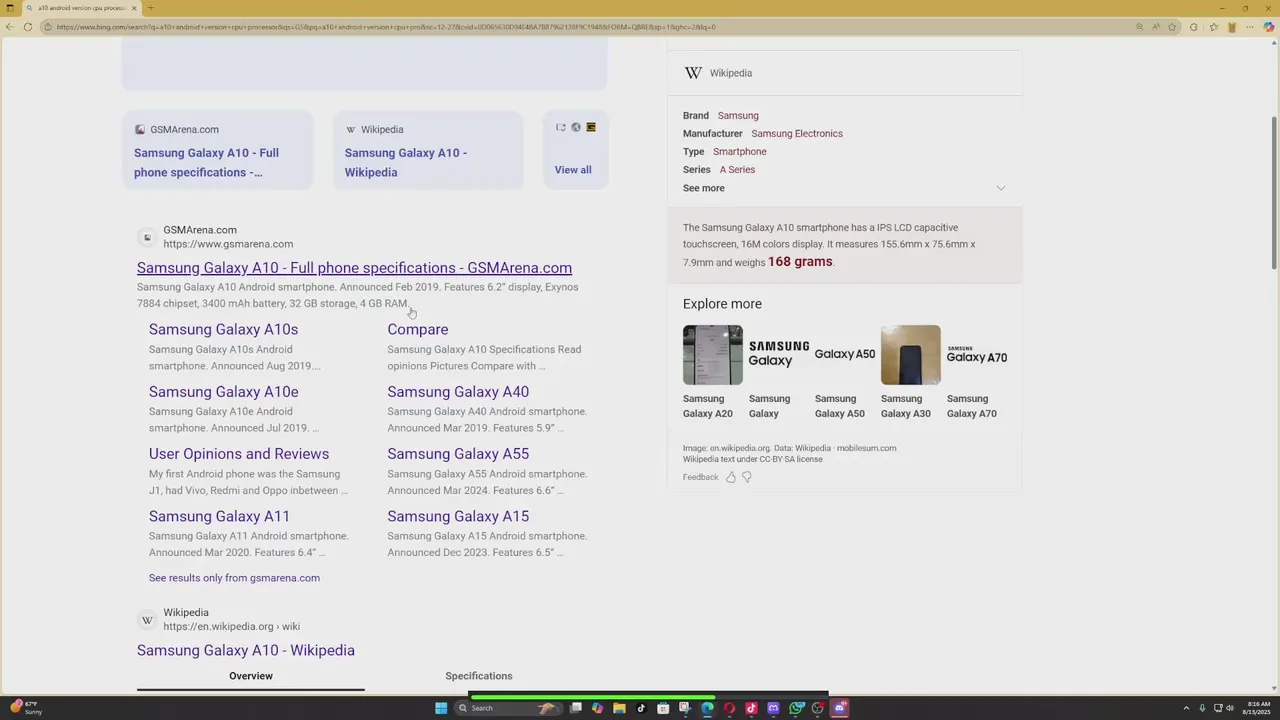
Task: Open WhatsApp from the taskbar
Action: [x=796, y=708]
